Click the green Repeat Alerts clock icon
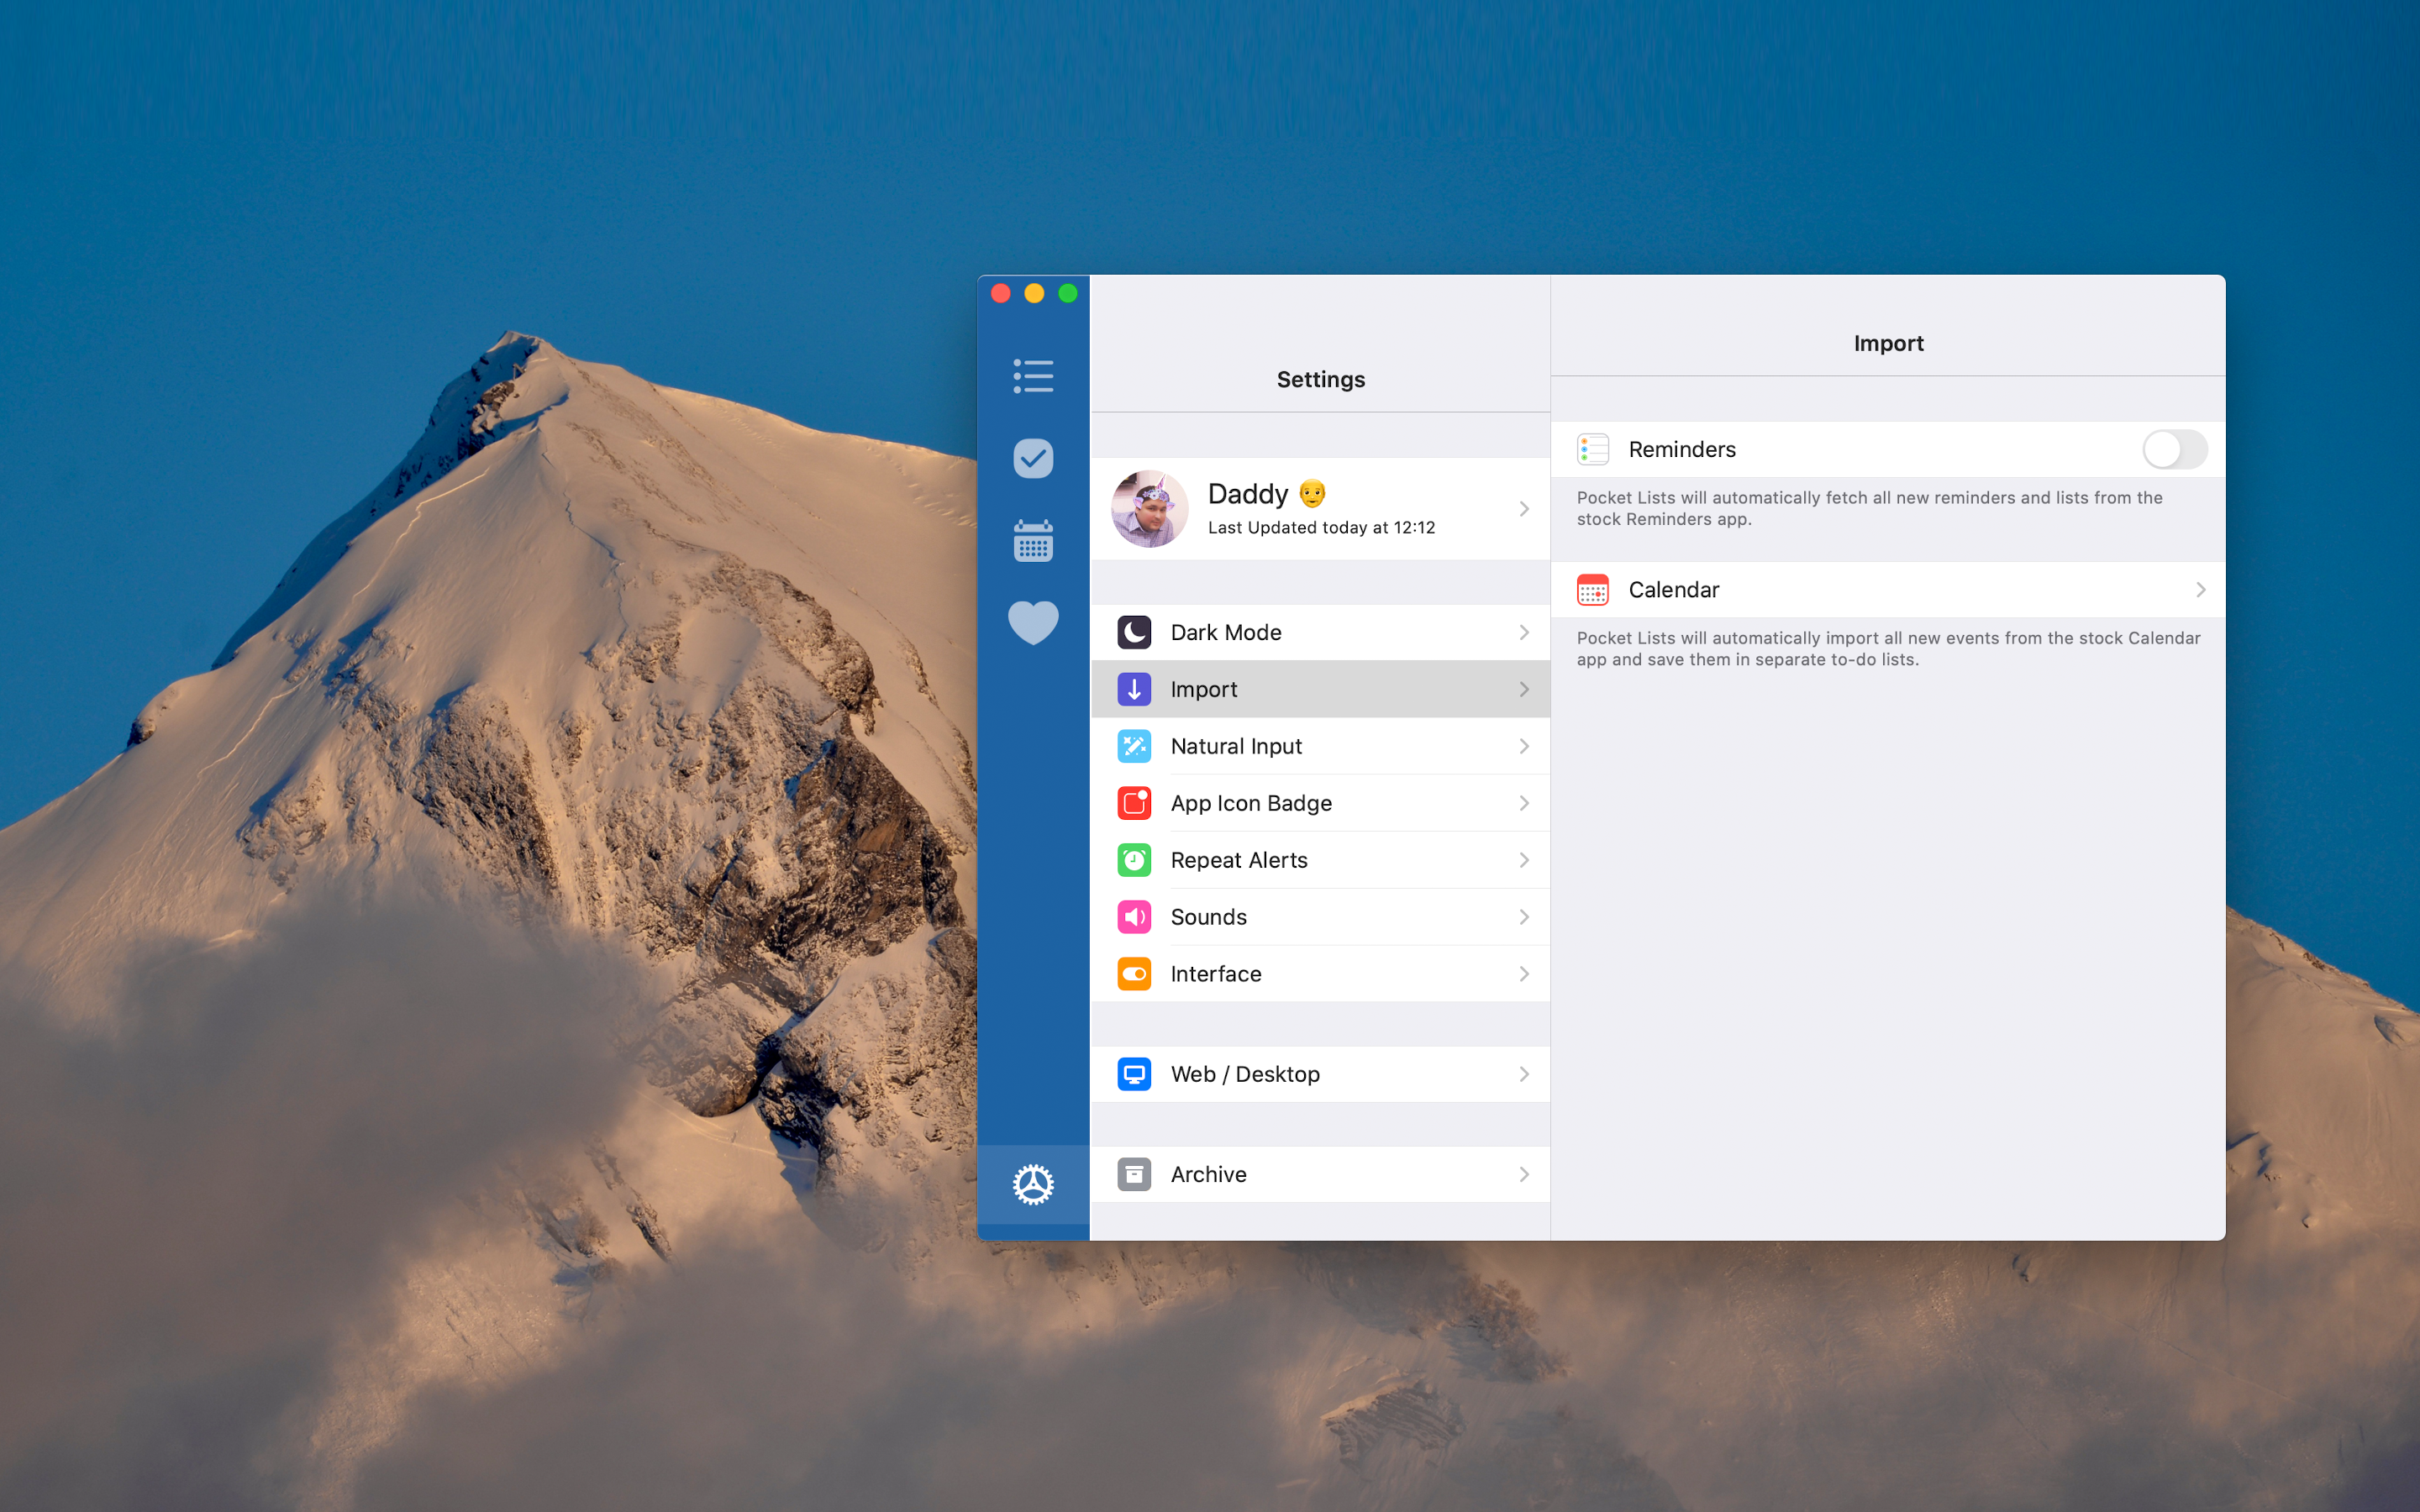 pos(1134,860)
